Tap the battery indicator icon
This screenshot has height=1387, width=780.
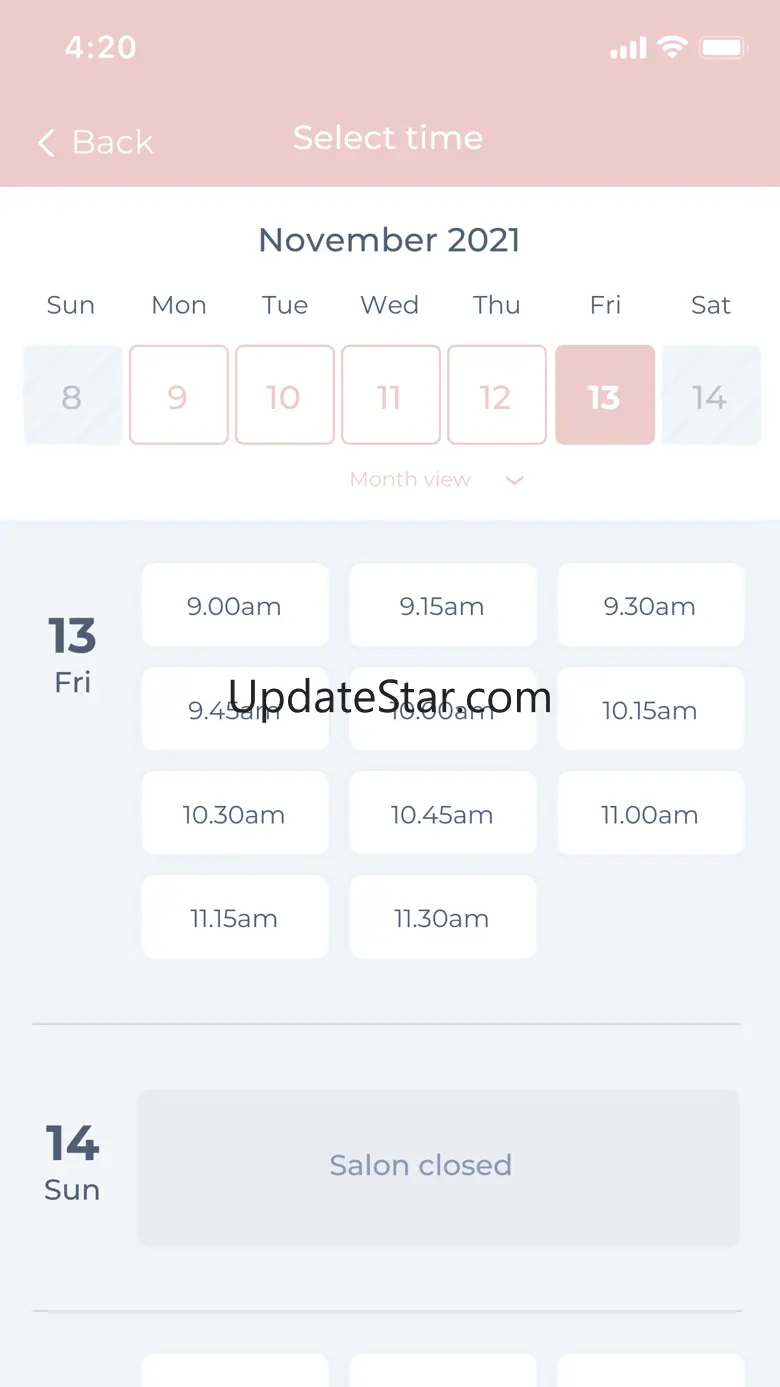coord(723,47)
